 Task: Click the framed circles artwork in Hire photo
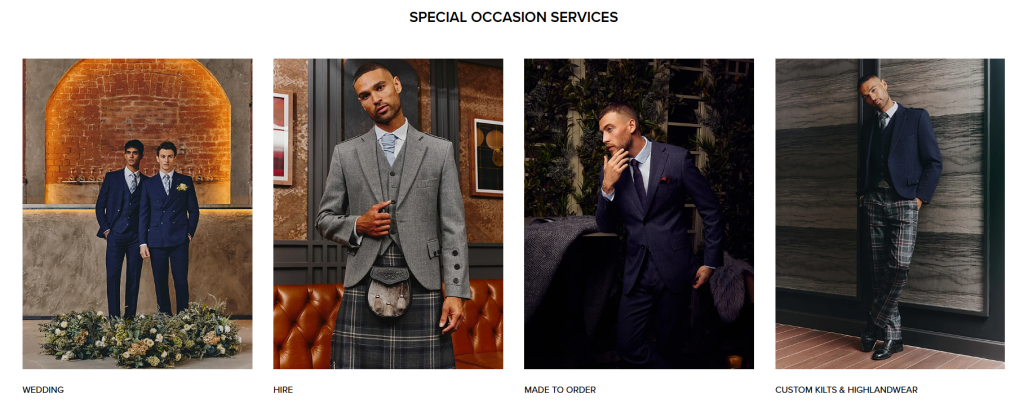click(x=487, y=157)
